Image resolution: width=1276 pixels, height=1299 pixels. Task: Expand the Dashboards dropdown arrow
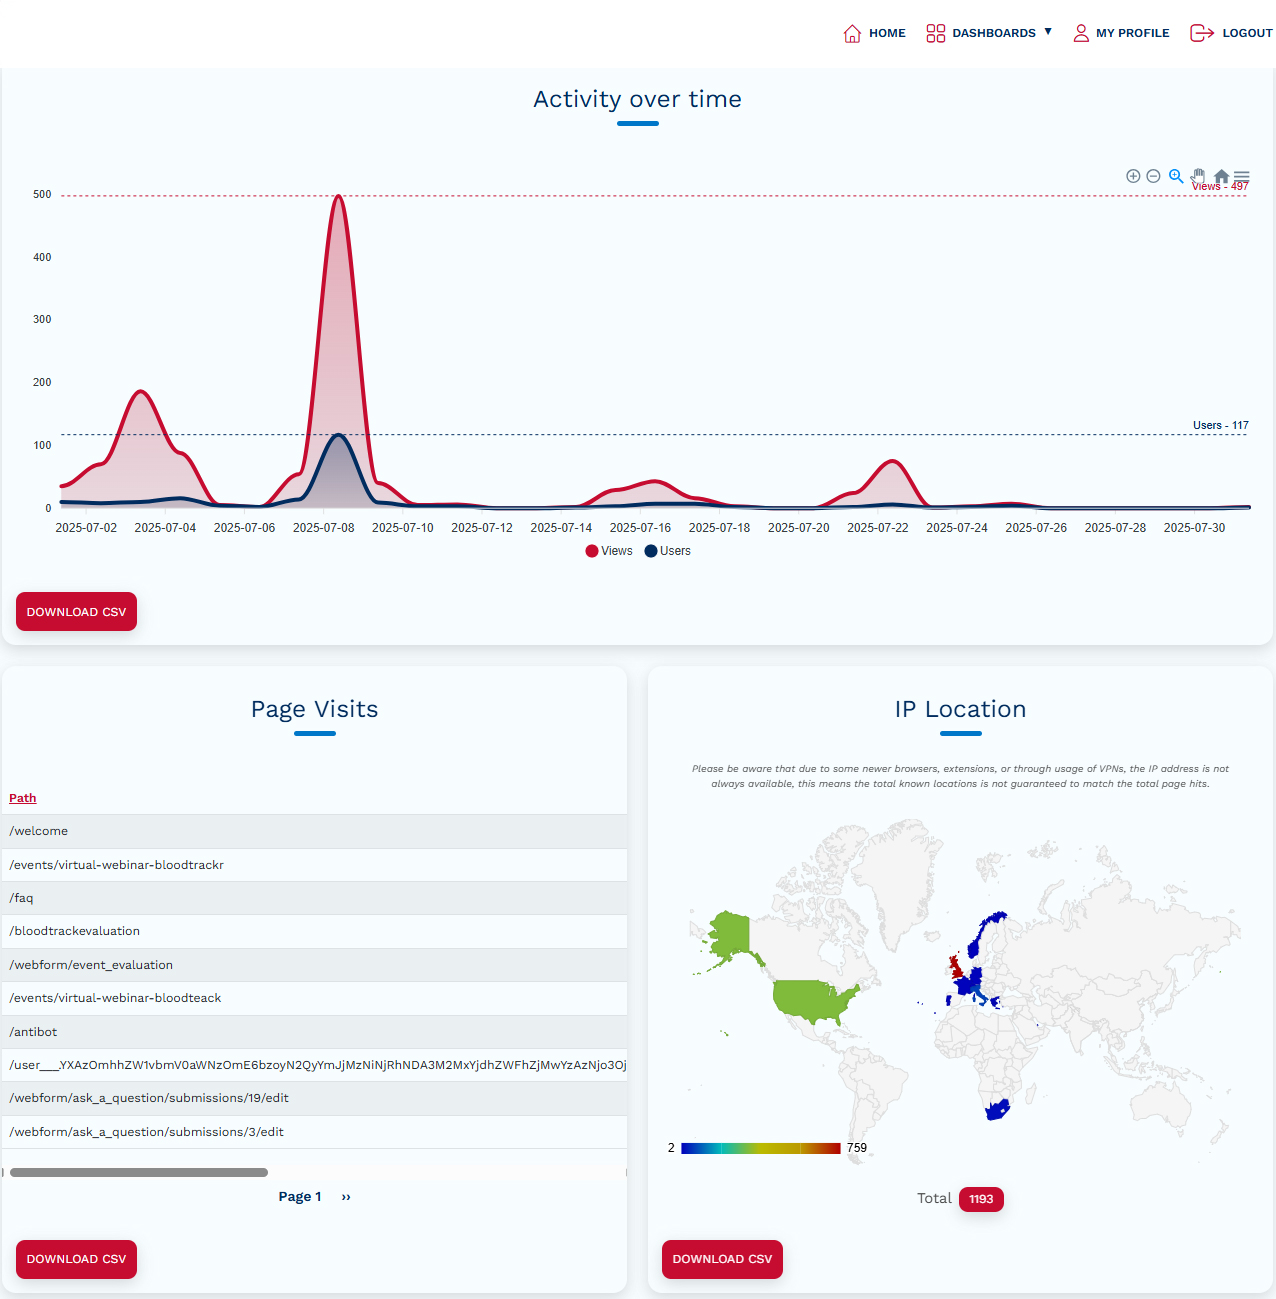(1048, 32)
